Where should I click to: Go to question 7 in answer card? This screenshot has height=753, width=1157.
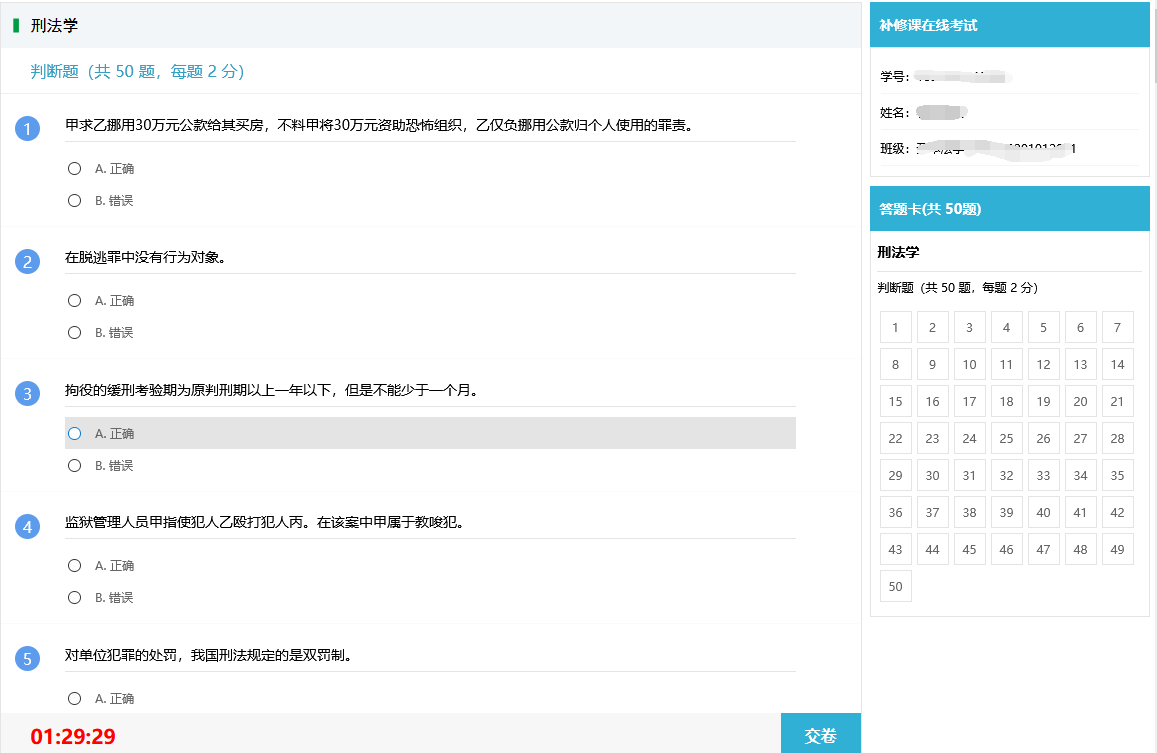(x=1117, y=328)
